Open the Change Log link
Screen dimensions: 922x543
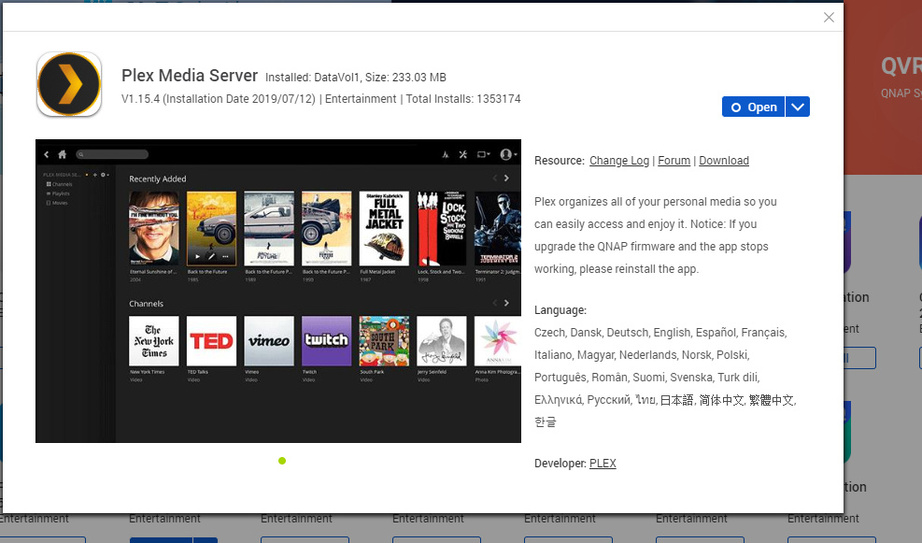point(619,161)
